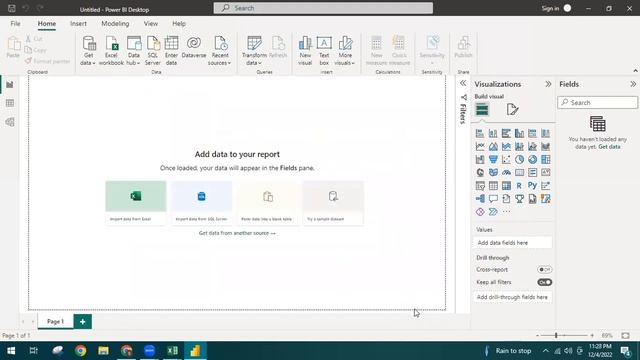The width and height of the screenshot is (640, 360).
Task: Switch to the Insert ribbon tab
Action: (78, 24)
